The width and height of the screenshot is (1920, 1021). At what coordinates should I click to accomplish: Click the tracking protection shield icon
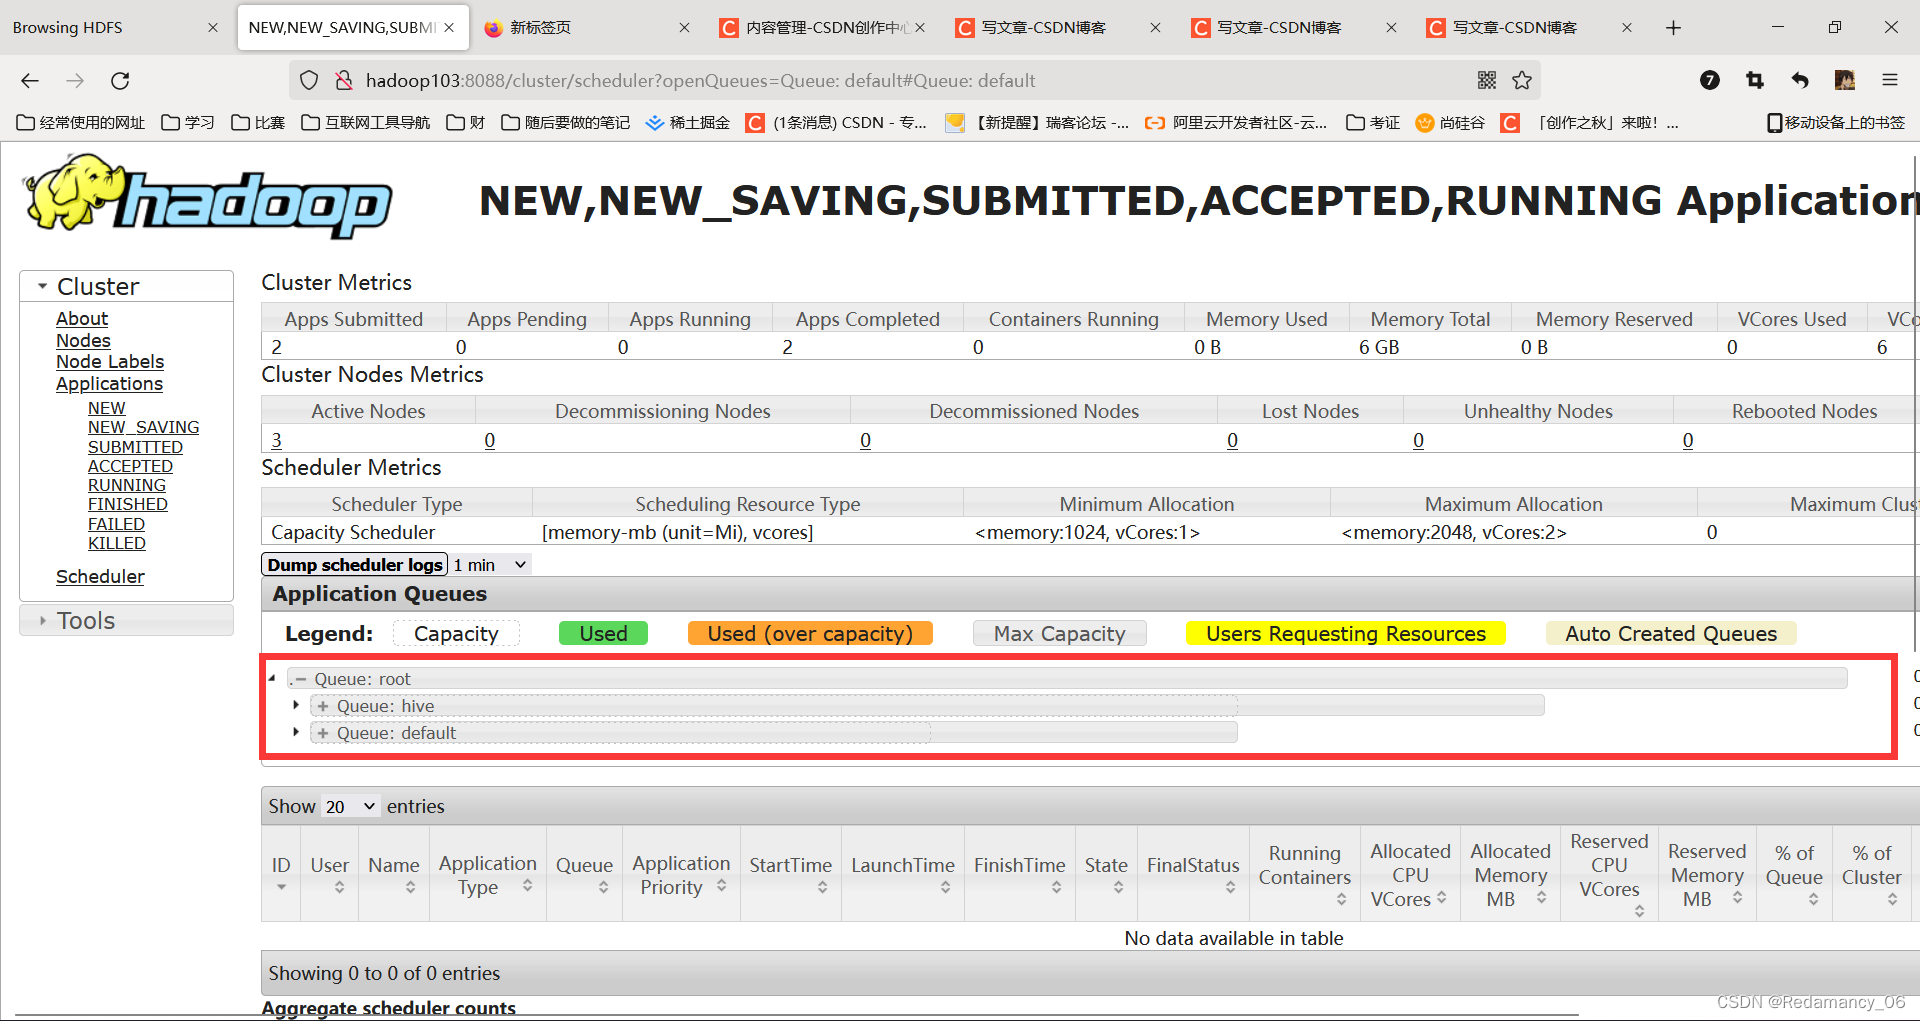(x=308, y=80)
